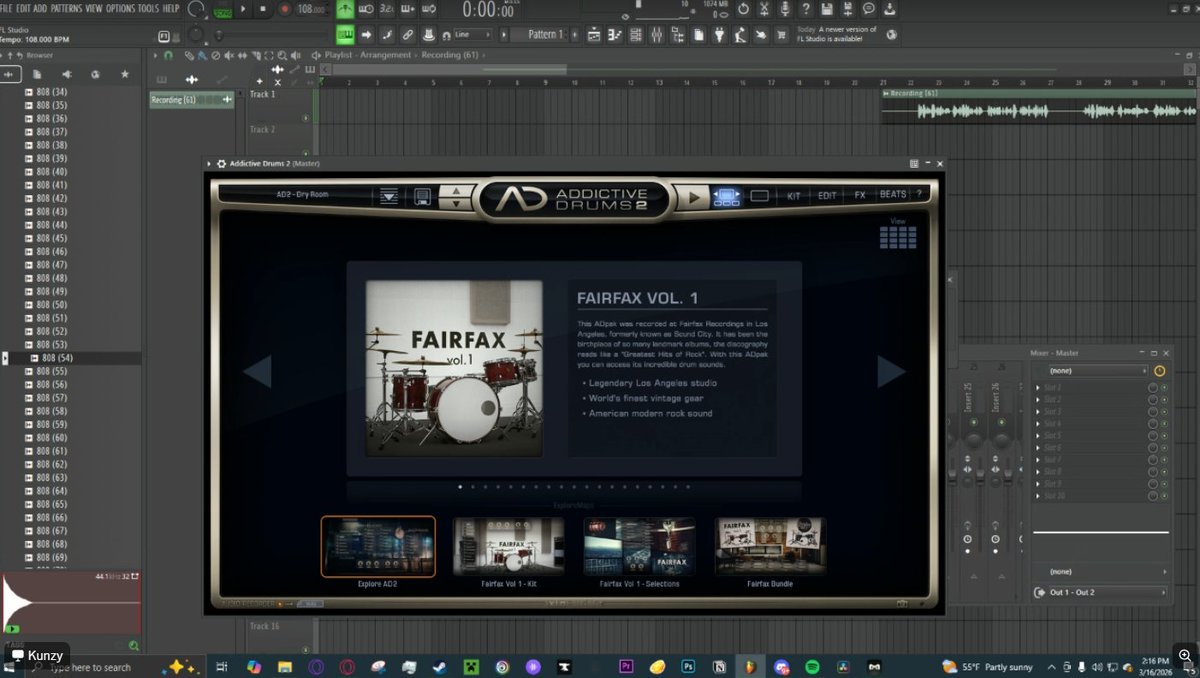The image size is (1200, 678).
Task: Expand Slot 5 in Mixer effects list
Action: pos(1038,436)
